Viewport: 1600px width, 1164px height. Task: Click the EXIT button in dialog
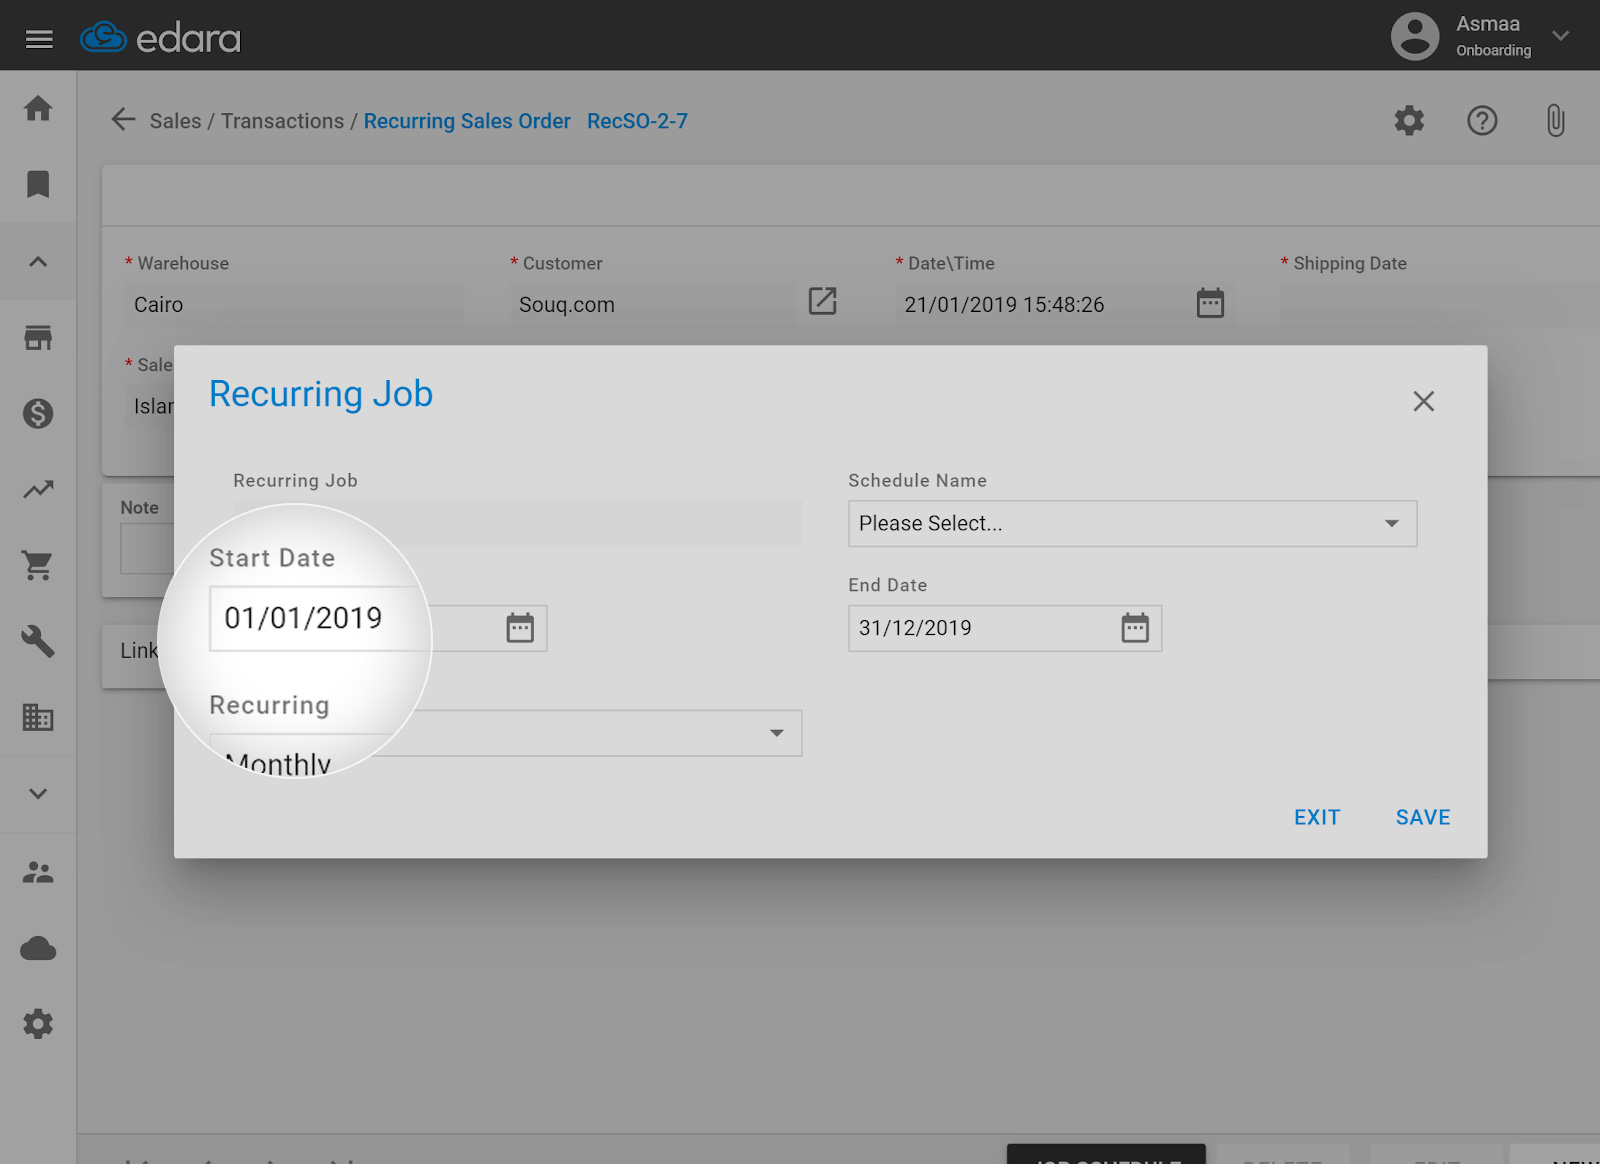(1316, 817)
